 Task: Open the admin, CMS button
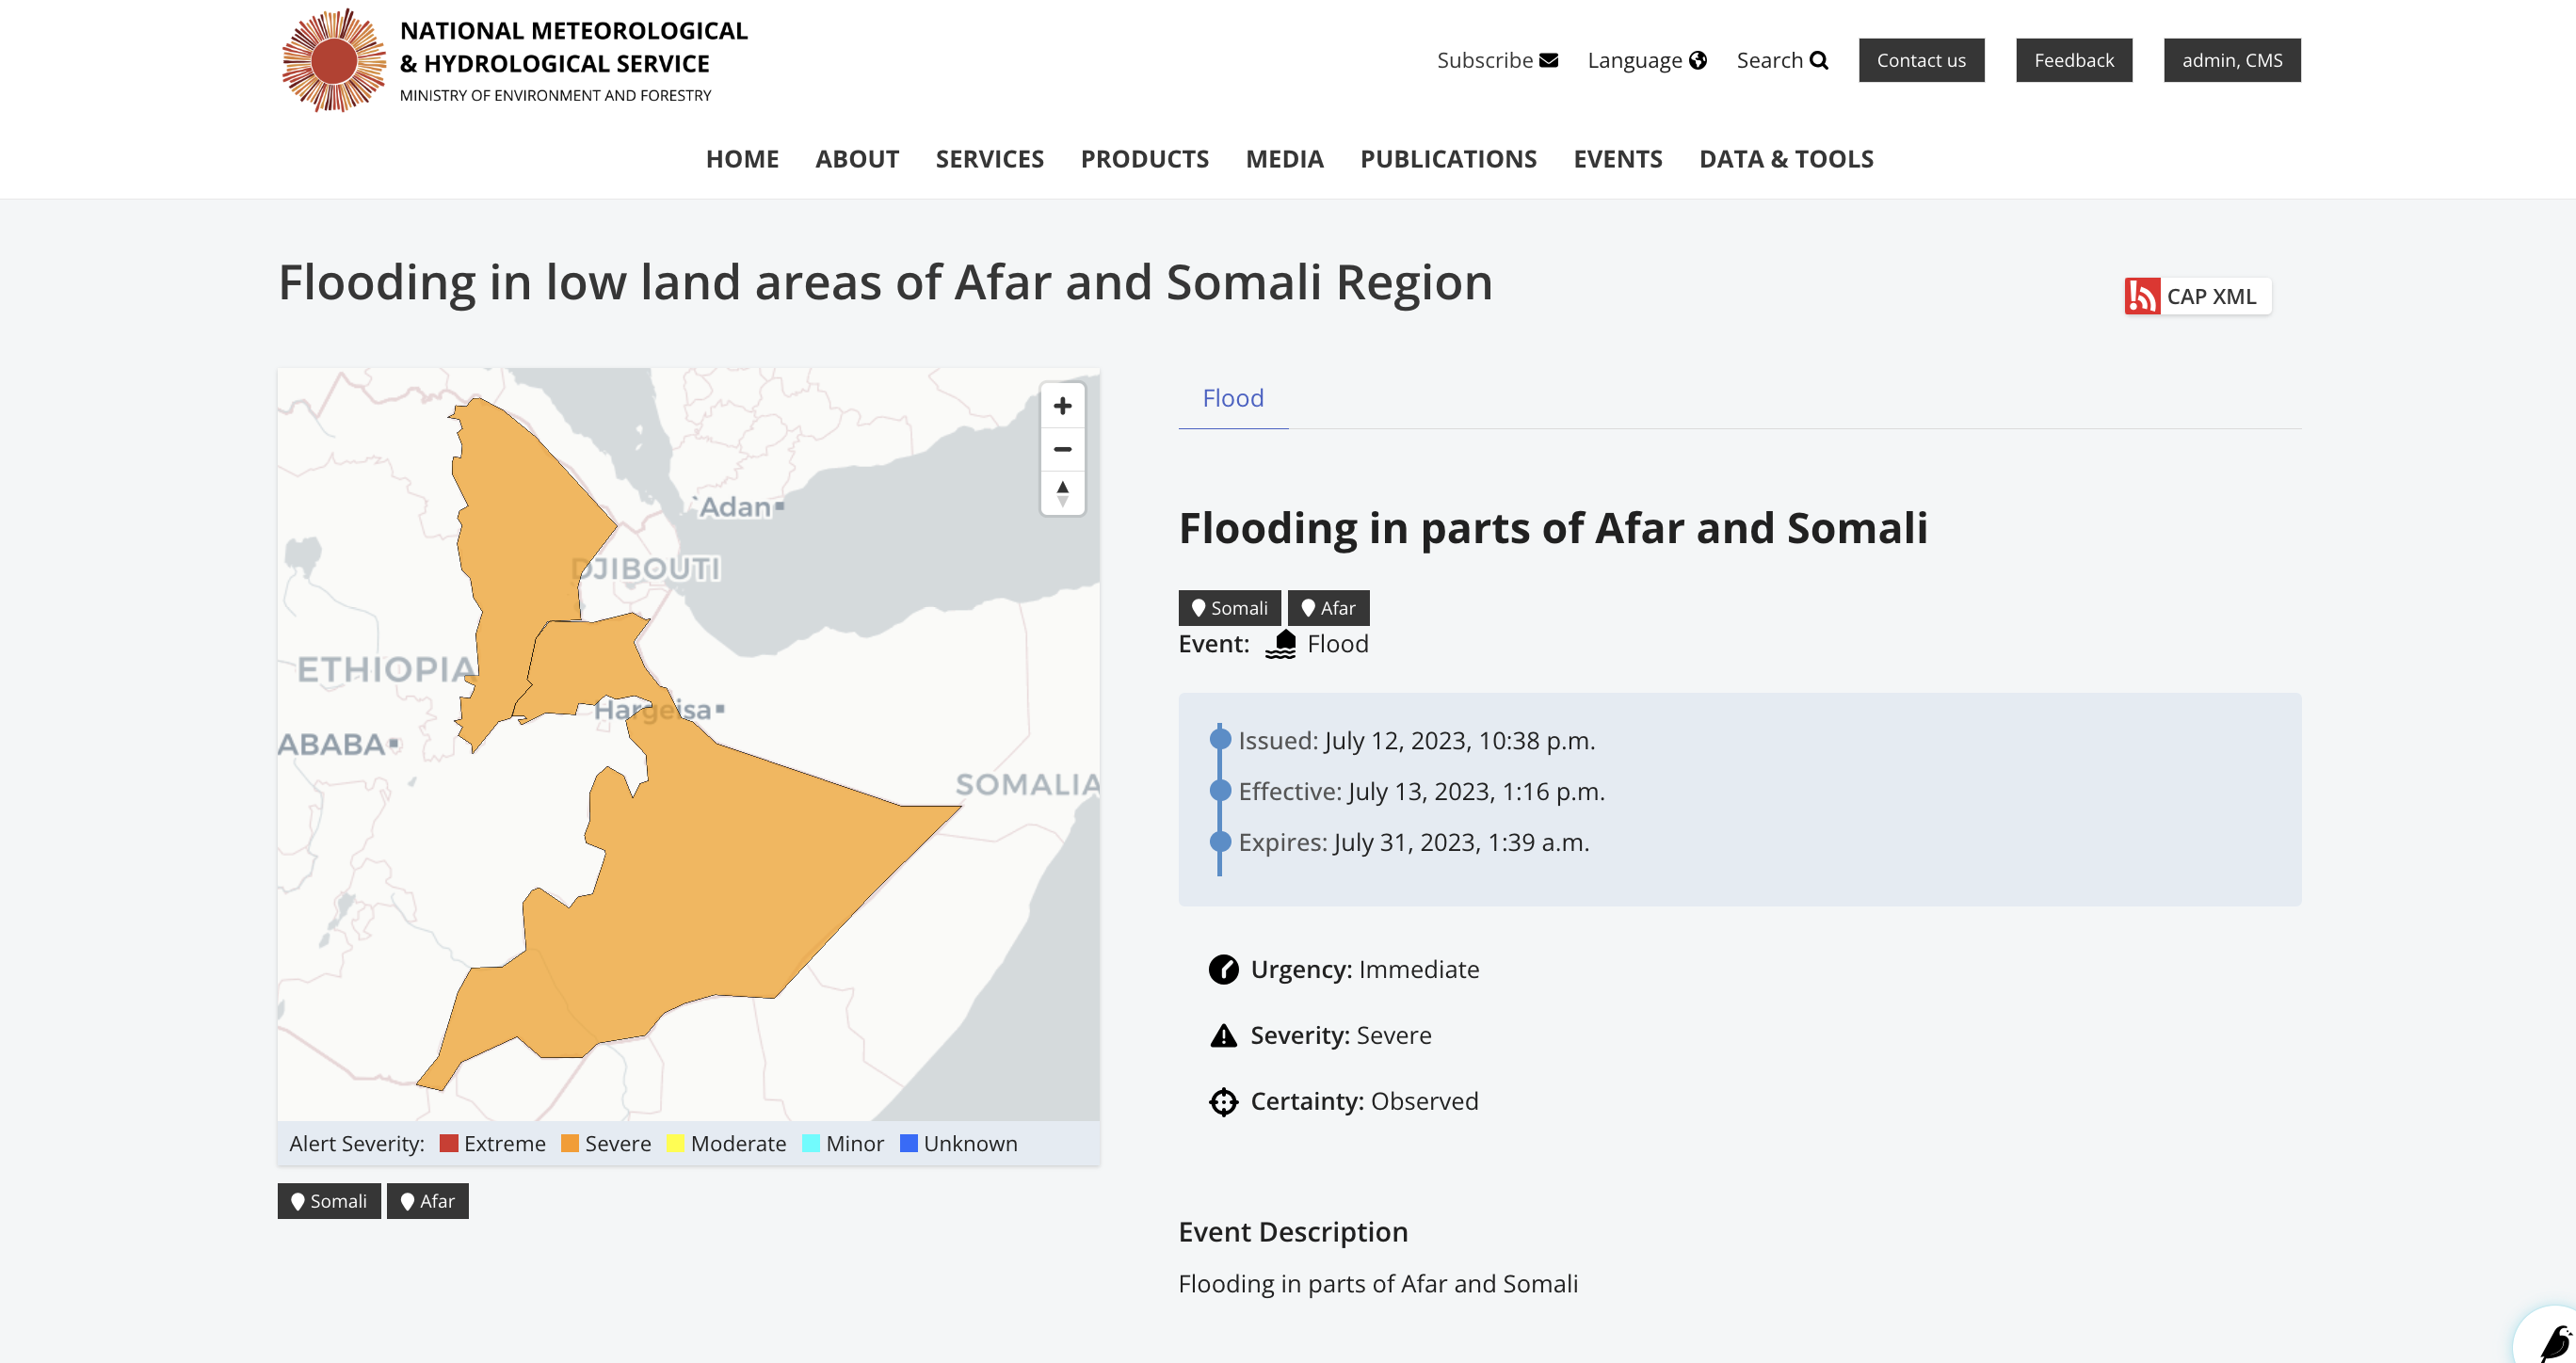pyautogui.click(x=2232, y=60)
